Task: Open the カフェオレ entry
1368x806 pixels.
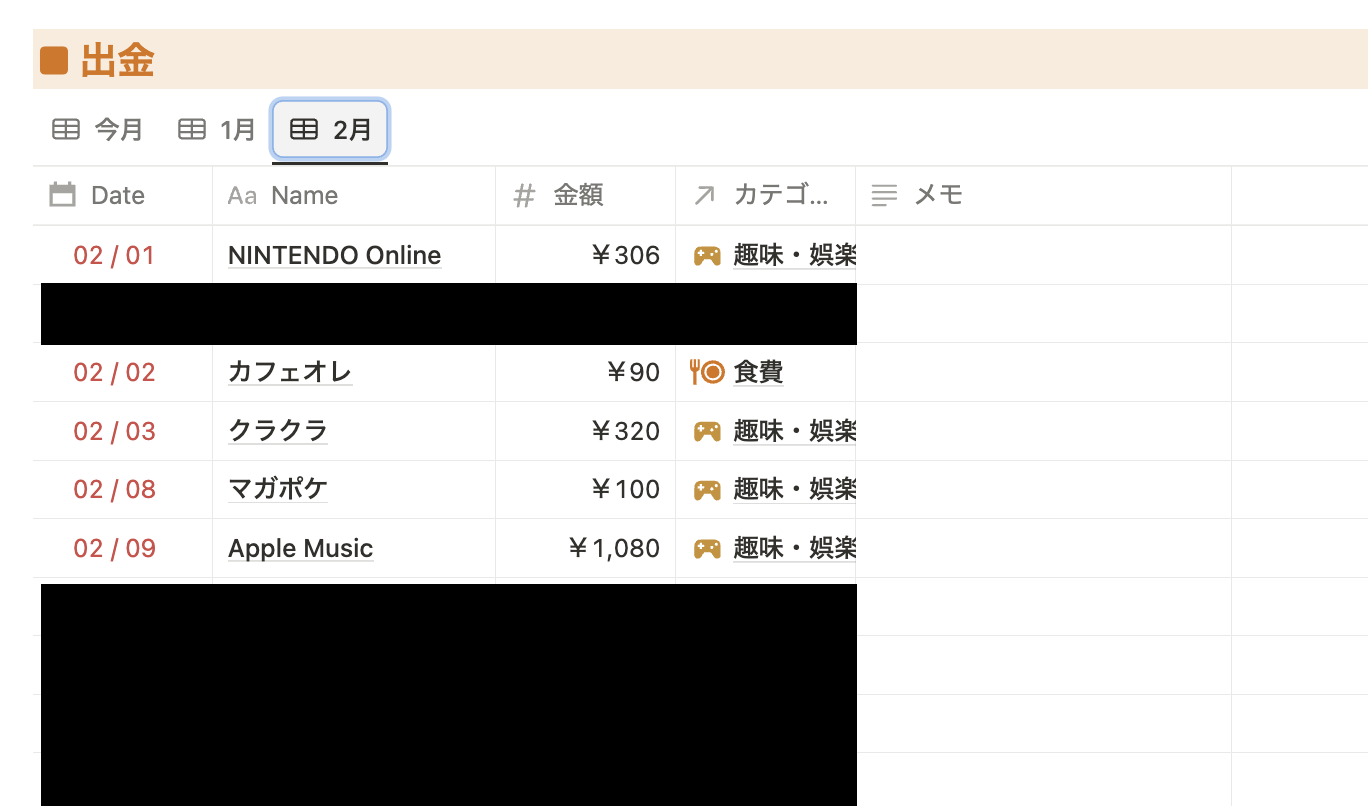Action: point(290,372)
